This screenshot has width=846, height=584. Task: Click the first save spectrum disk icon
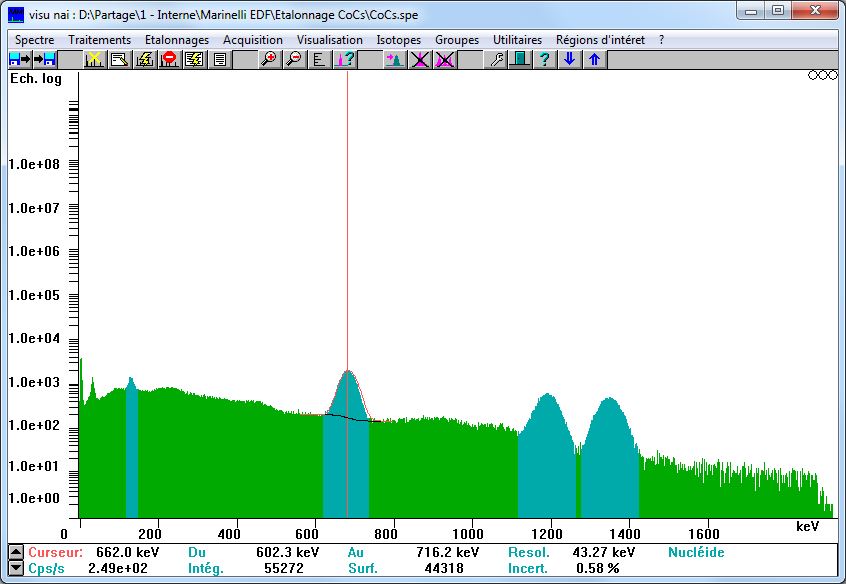[19, 60]
